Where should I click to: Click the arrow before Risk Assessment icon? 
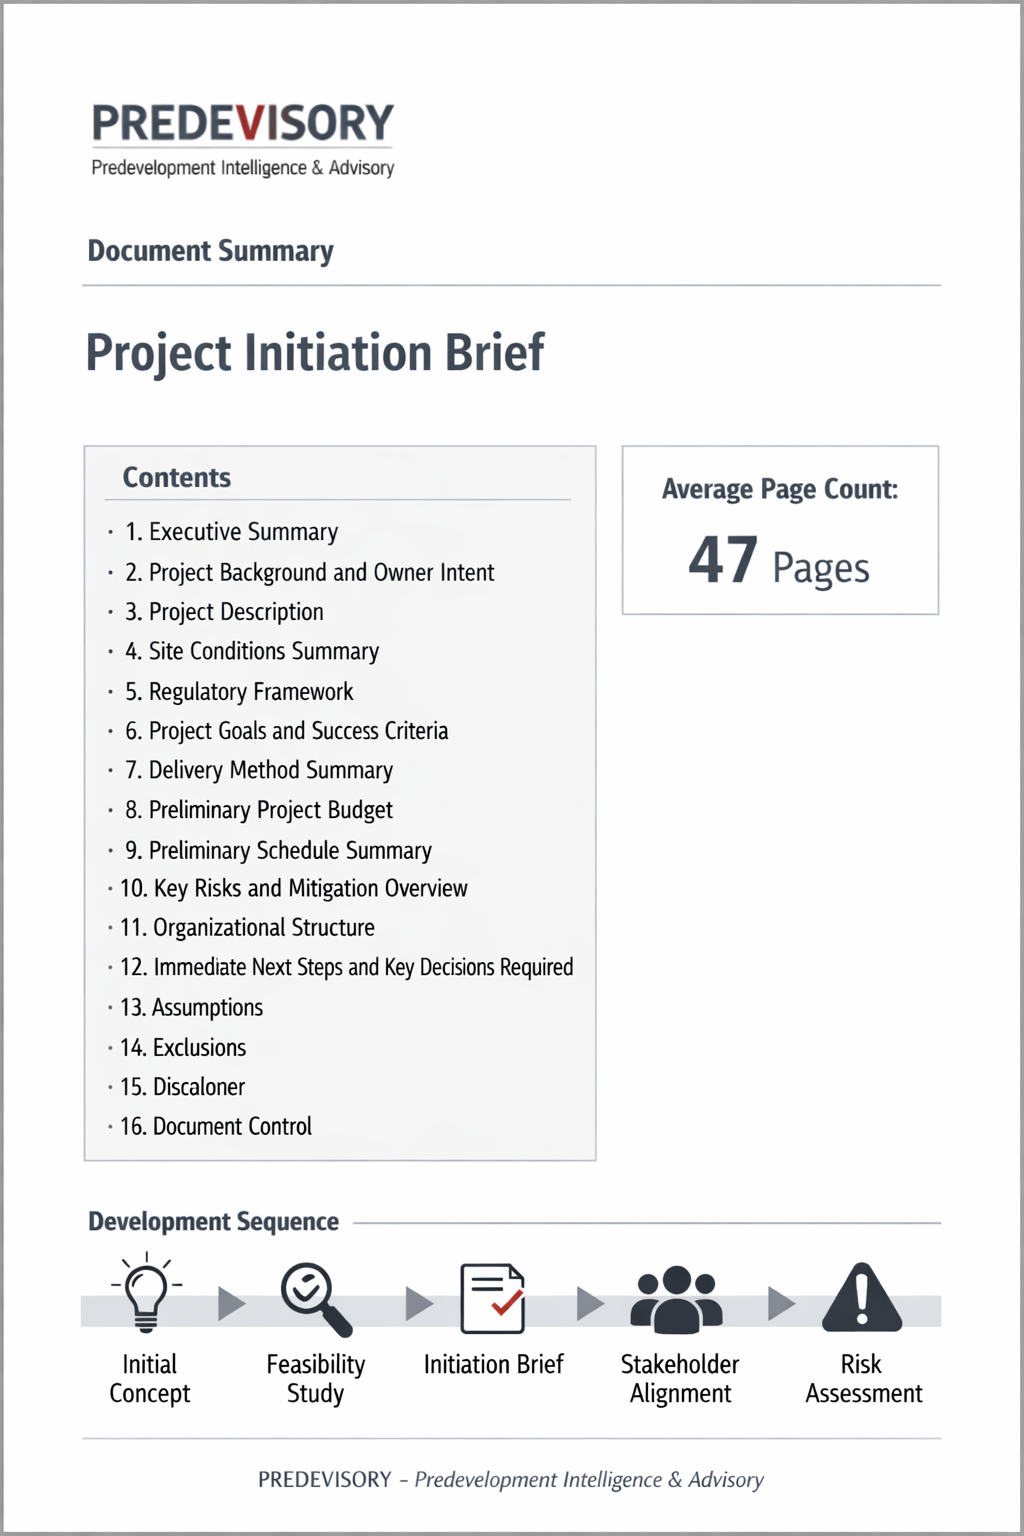(x=781, y=1303)
